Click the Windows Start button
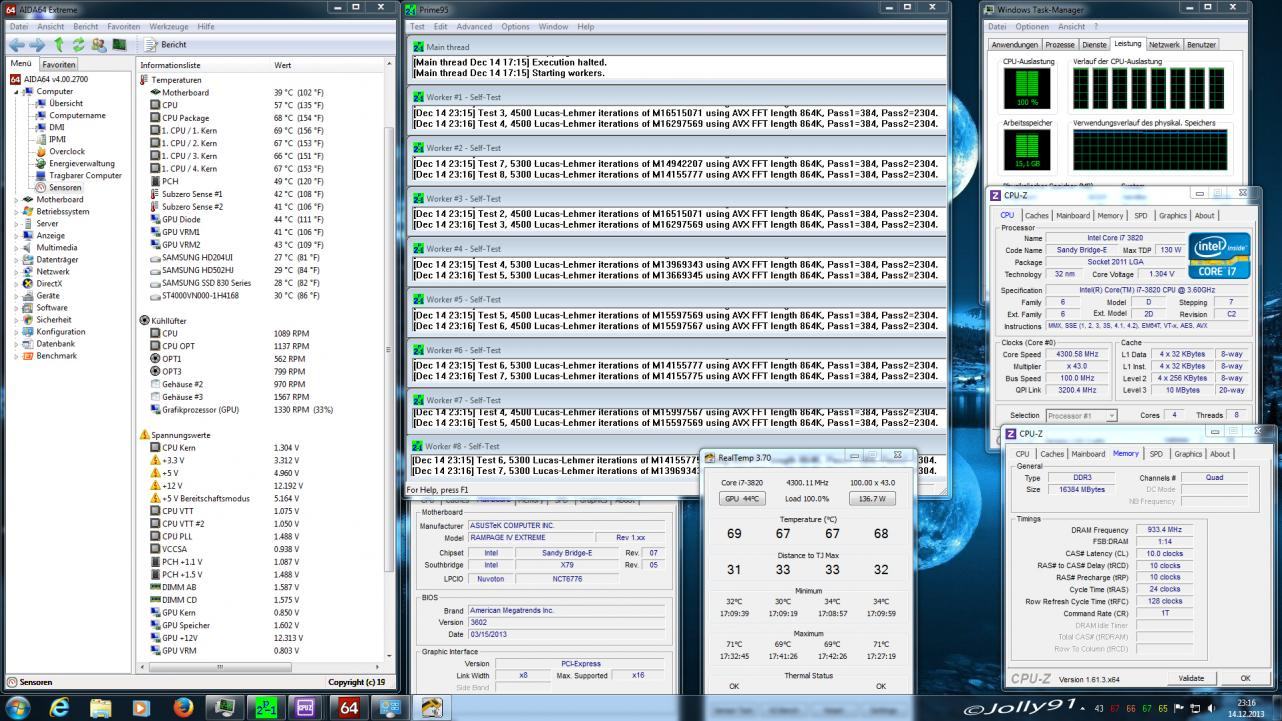 pyautogui.click(x=19, y=707)
